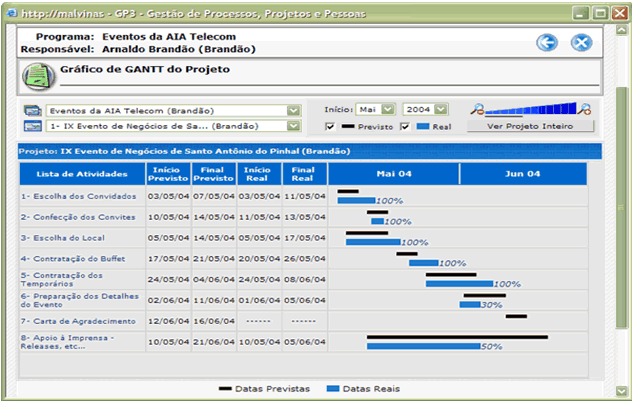Toggle the Previsto checkbox
The image size is (632, 401).
coord(331,127)
